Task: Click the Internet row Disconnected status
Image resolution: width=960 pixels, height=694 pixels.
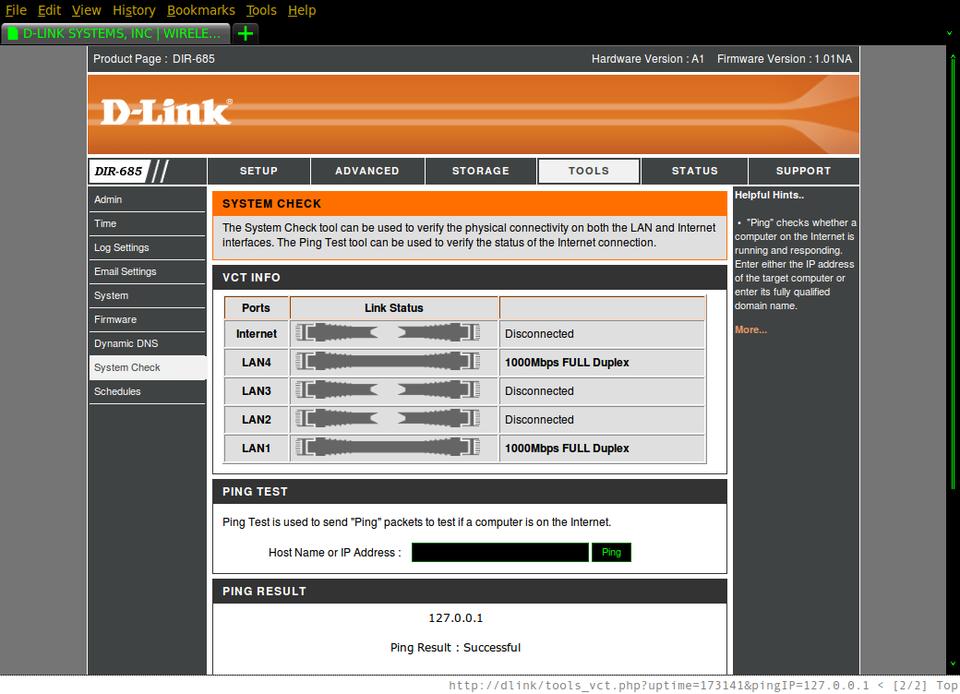Action: (539, 334)
